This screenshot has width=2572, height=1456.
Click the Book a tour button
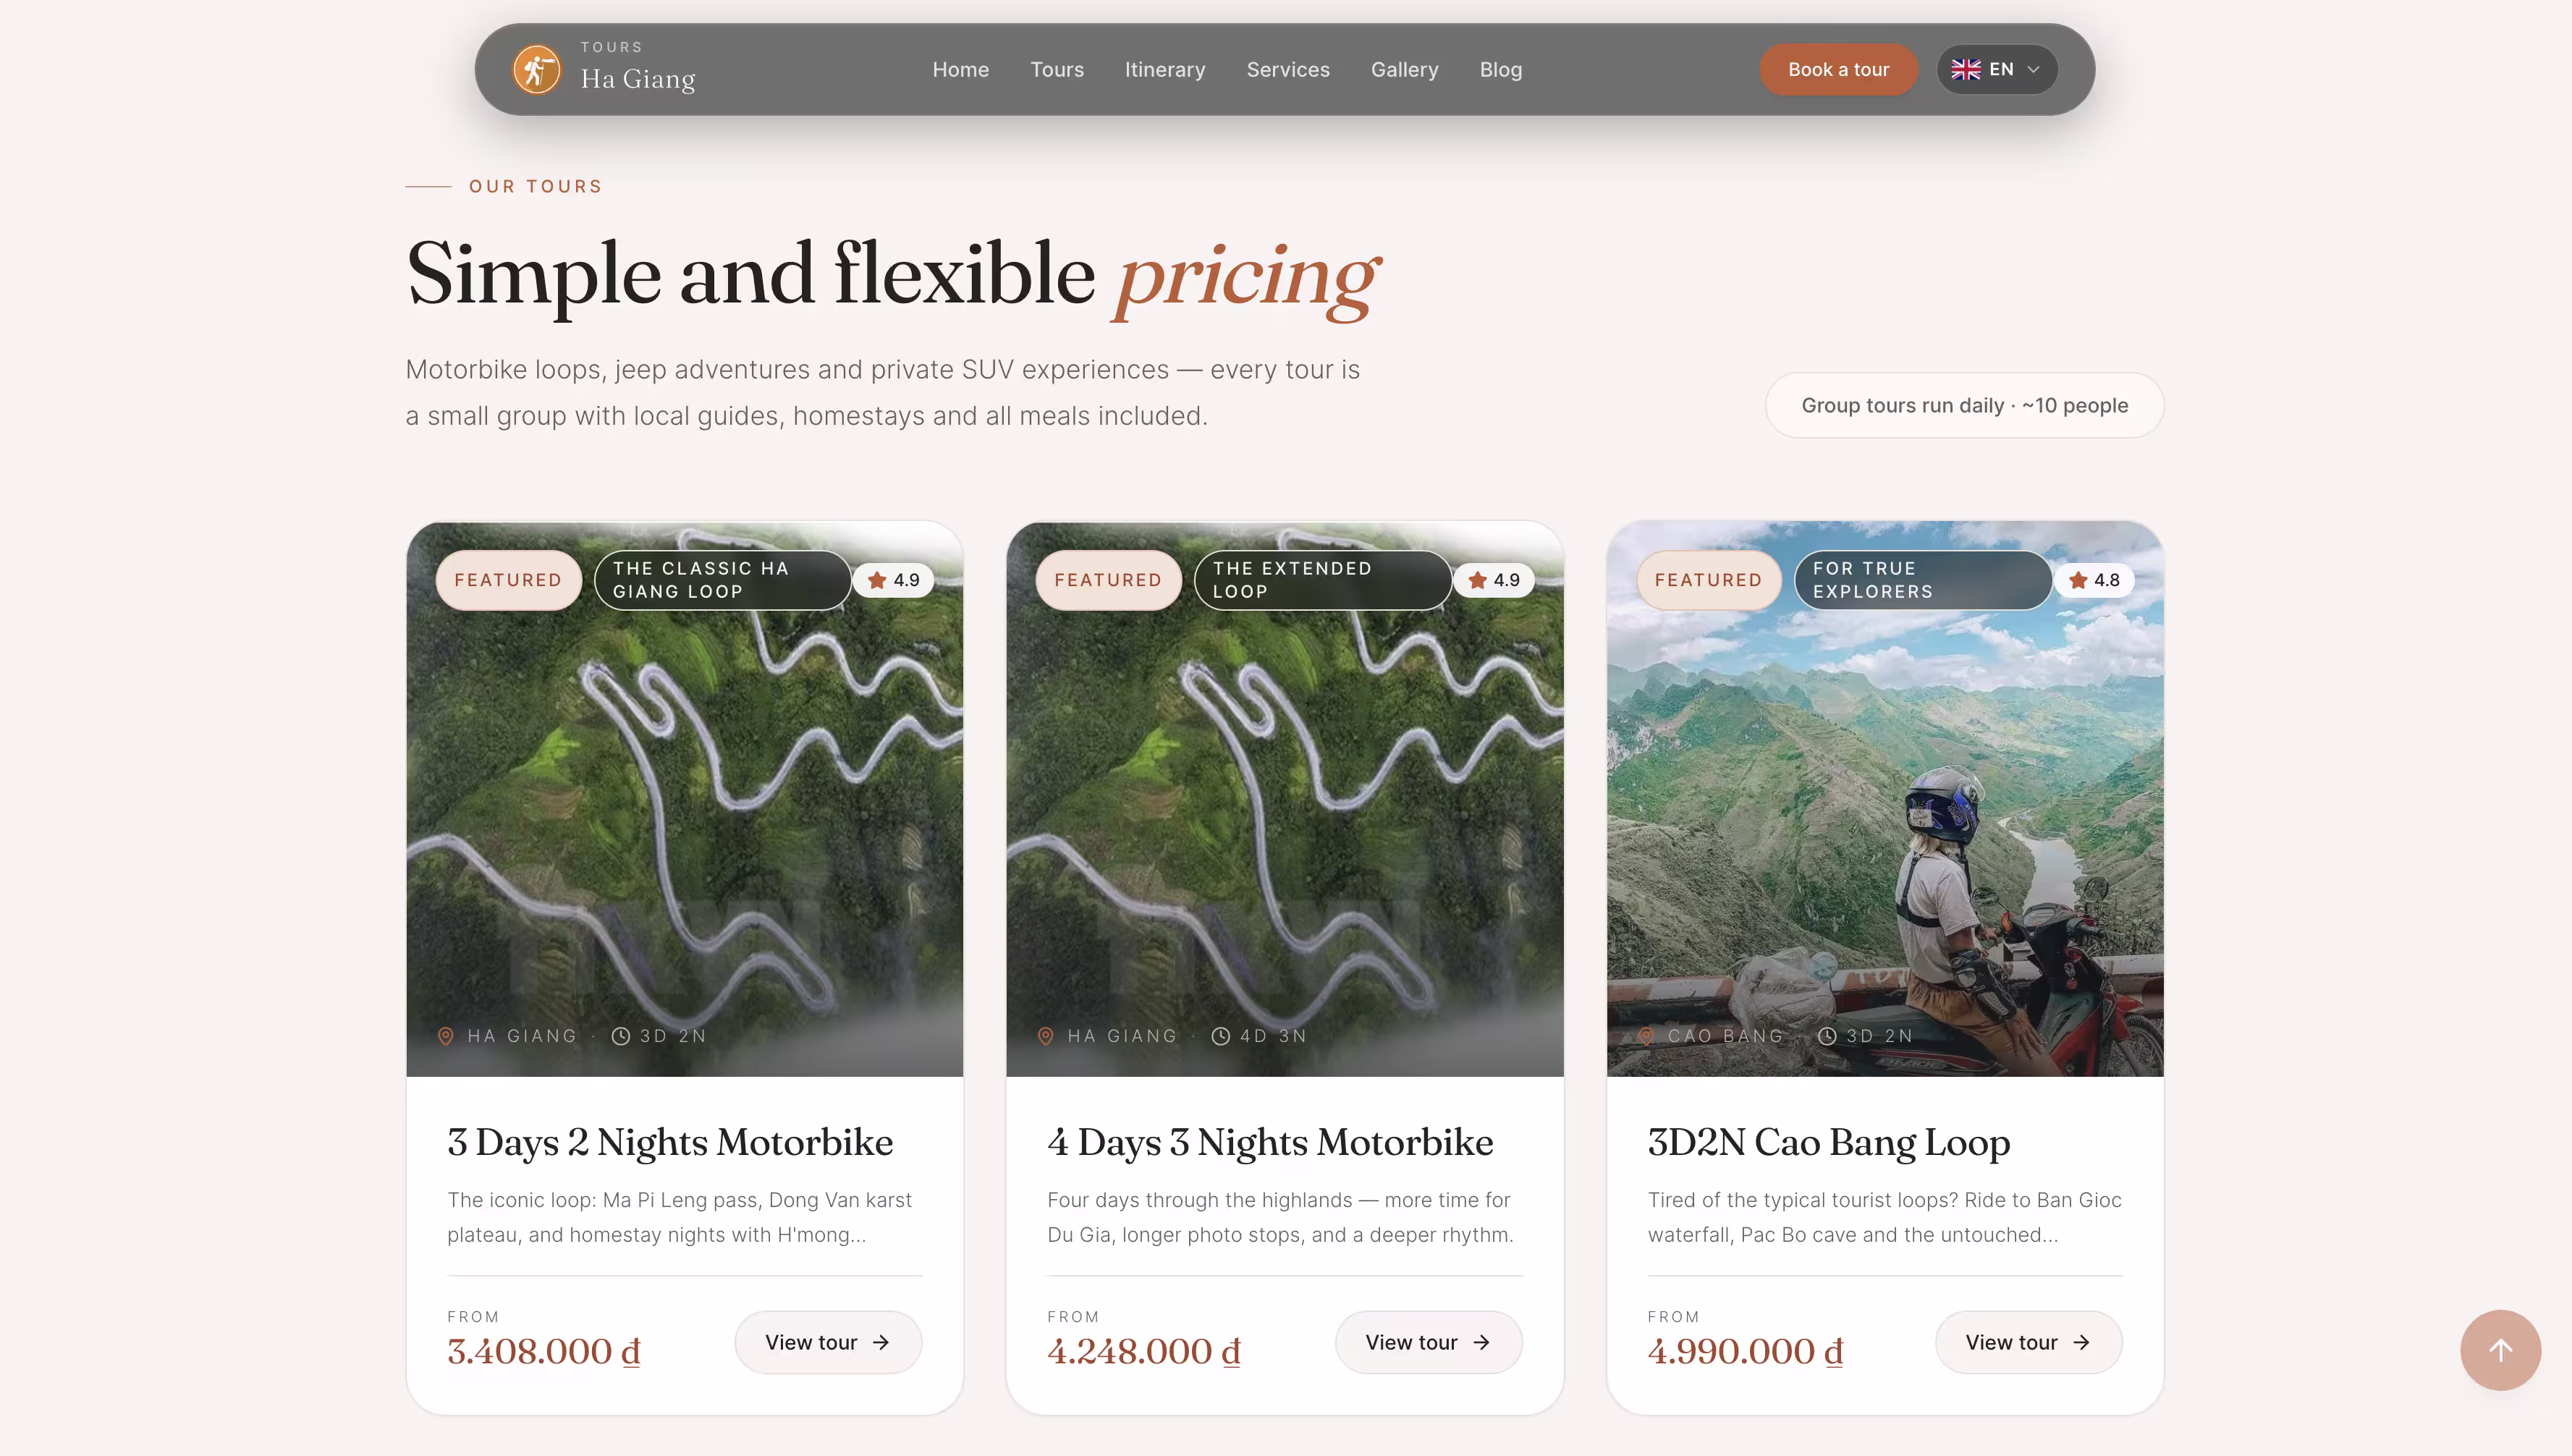click(x=1838, y=70)
